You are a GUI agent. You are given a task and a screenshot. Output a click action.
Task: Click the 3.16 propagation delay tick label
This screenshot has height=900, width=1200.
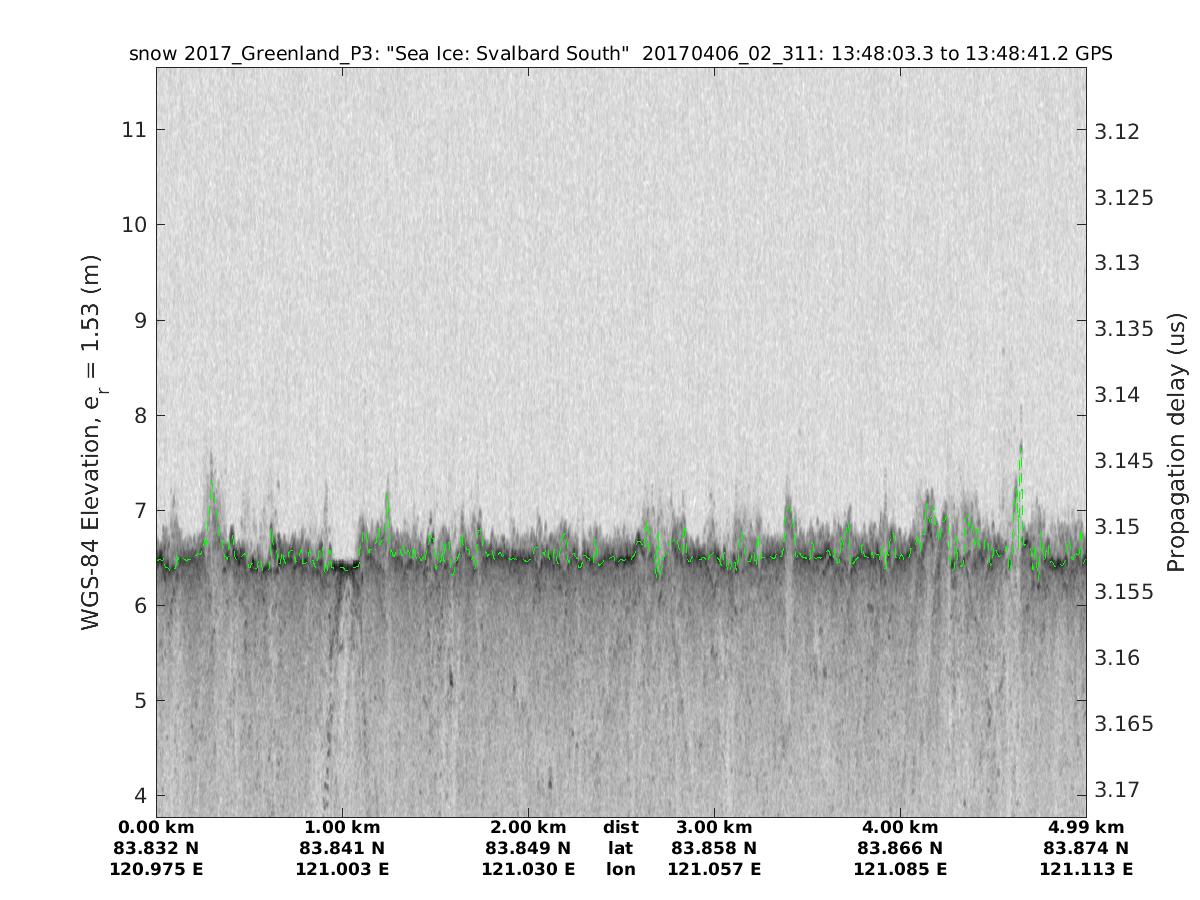[x=1117, y=658]
